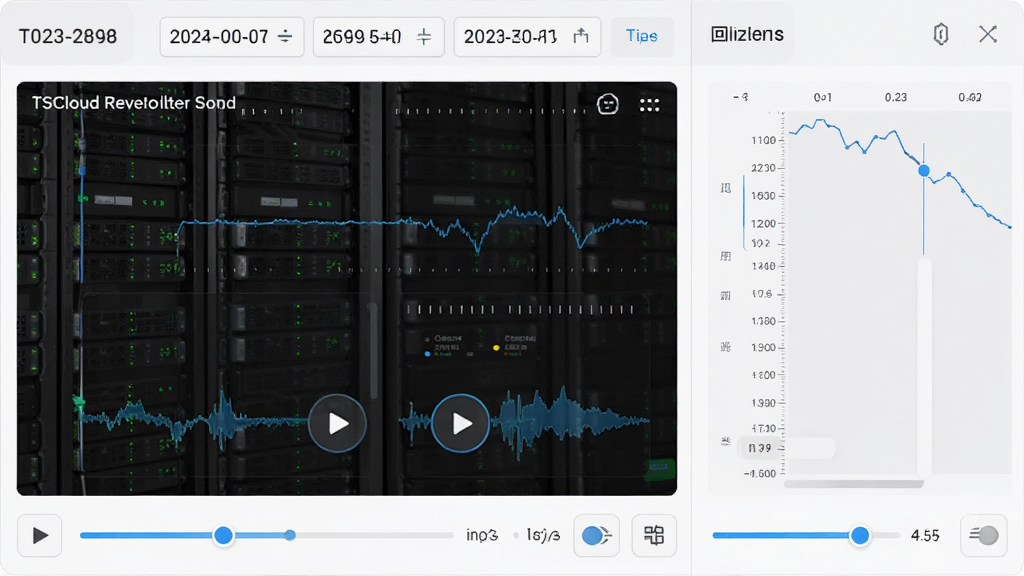
Task: Open the Tips button
Action: click(x=641, y=36)
